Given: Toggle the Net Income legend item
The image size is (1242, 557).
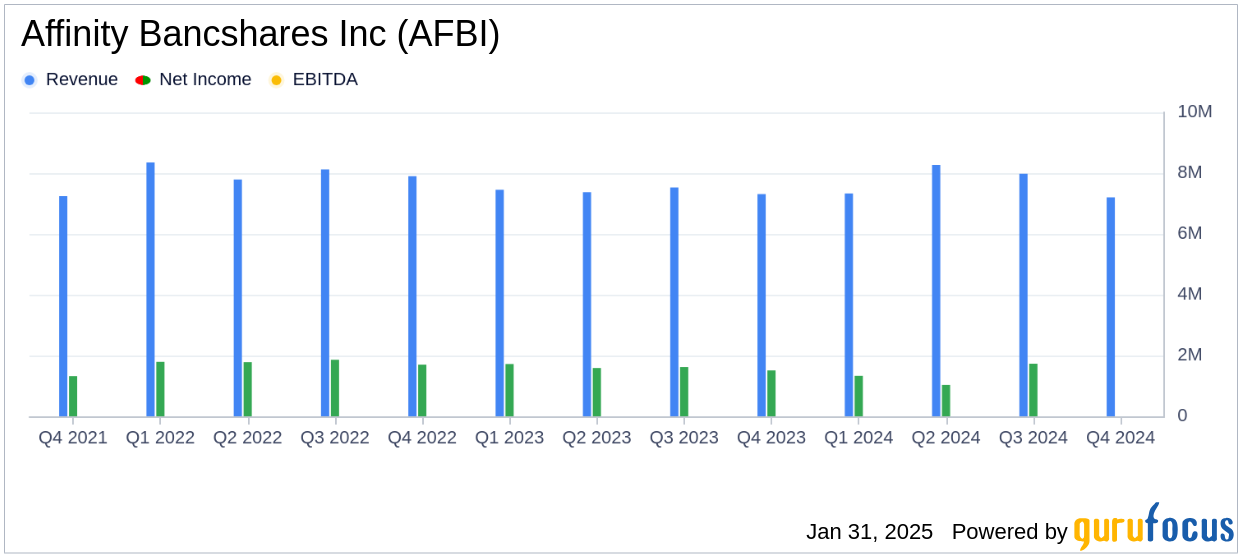Looking at the screenshot, I should coord(193,80).
